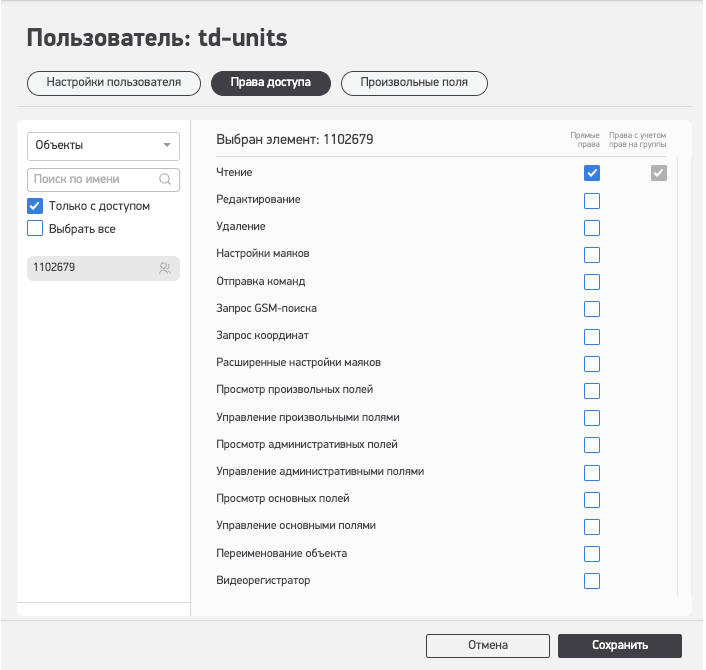Check the Переименование объекта box

[592, 554]
